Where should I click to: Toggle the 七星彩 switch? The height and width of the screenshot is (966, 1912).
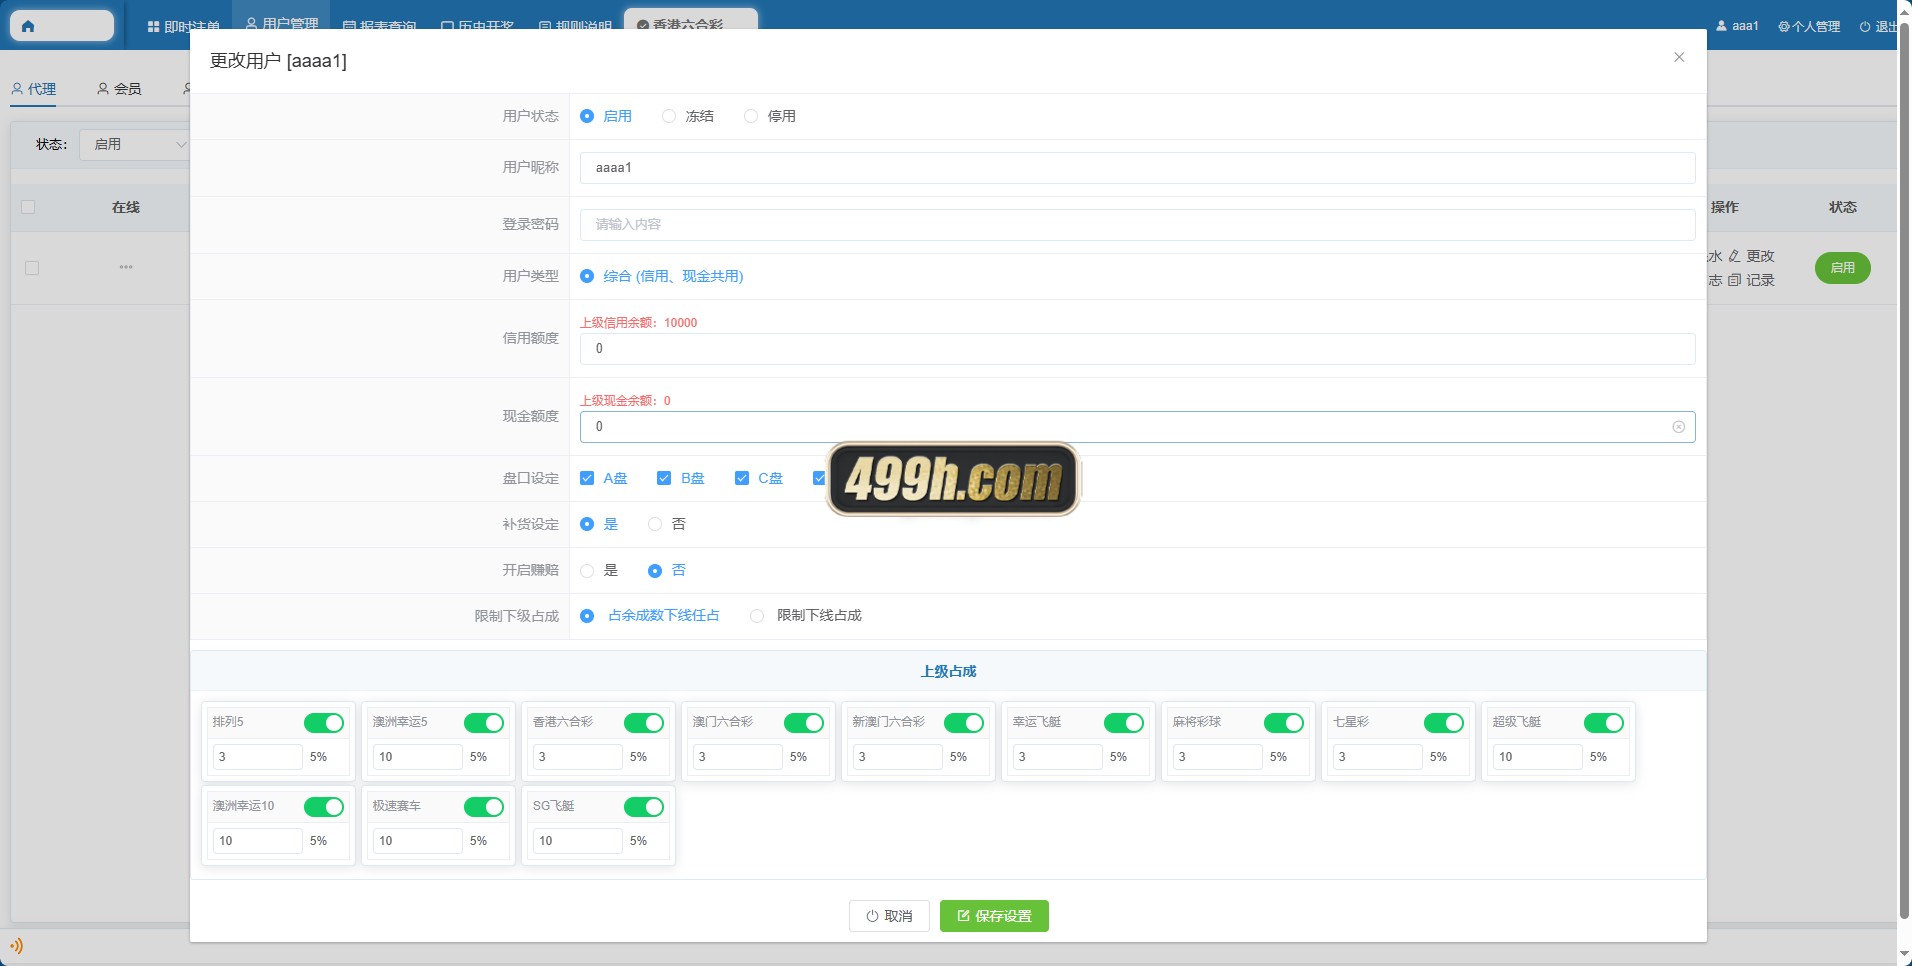(1444, 723)
